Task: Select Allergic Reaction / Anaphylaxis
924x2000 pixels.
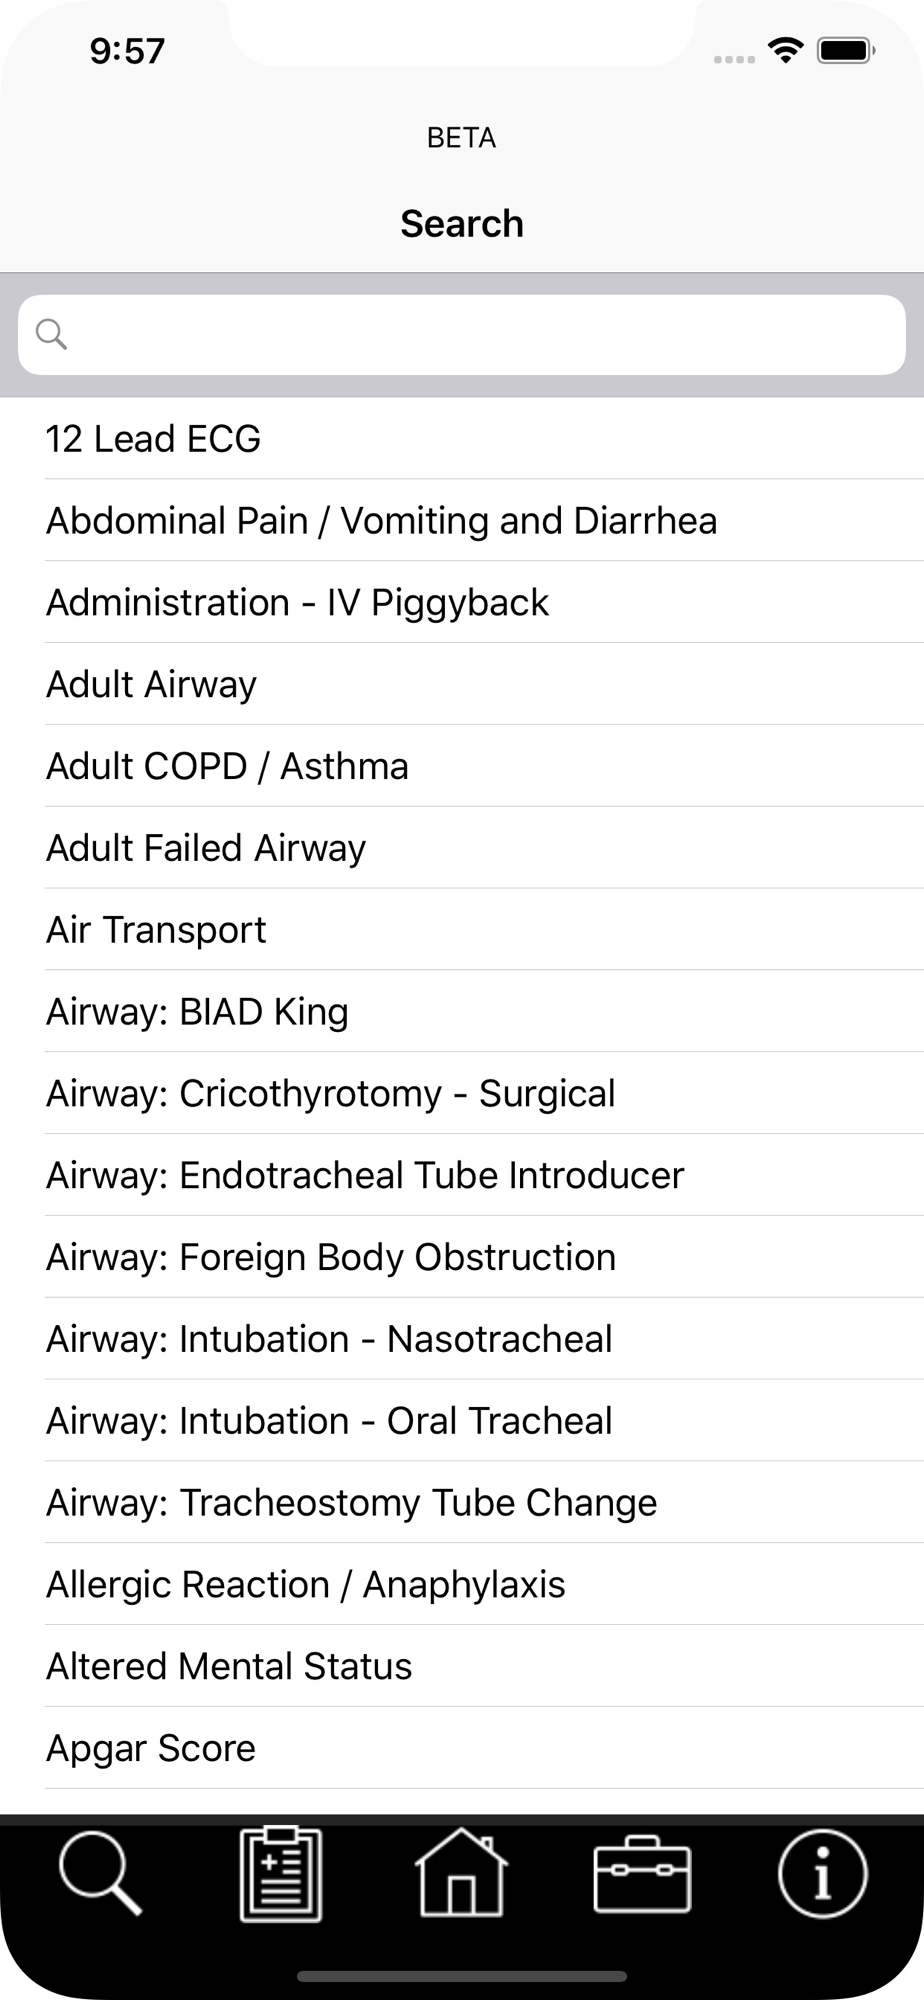Action: (462, 1585)
